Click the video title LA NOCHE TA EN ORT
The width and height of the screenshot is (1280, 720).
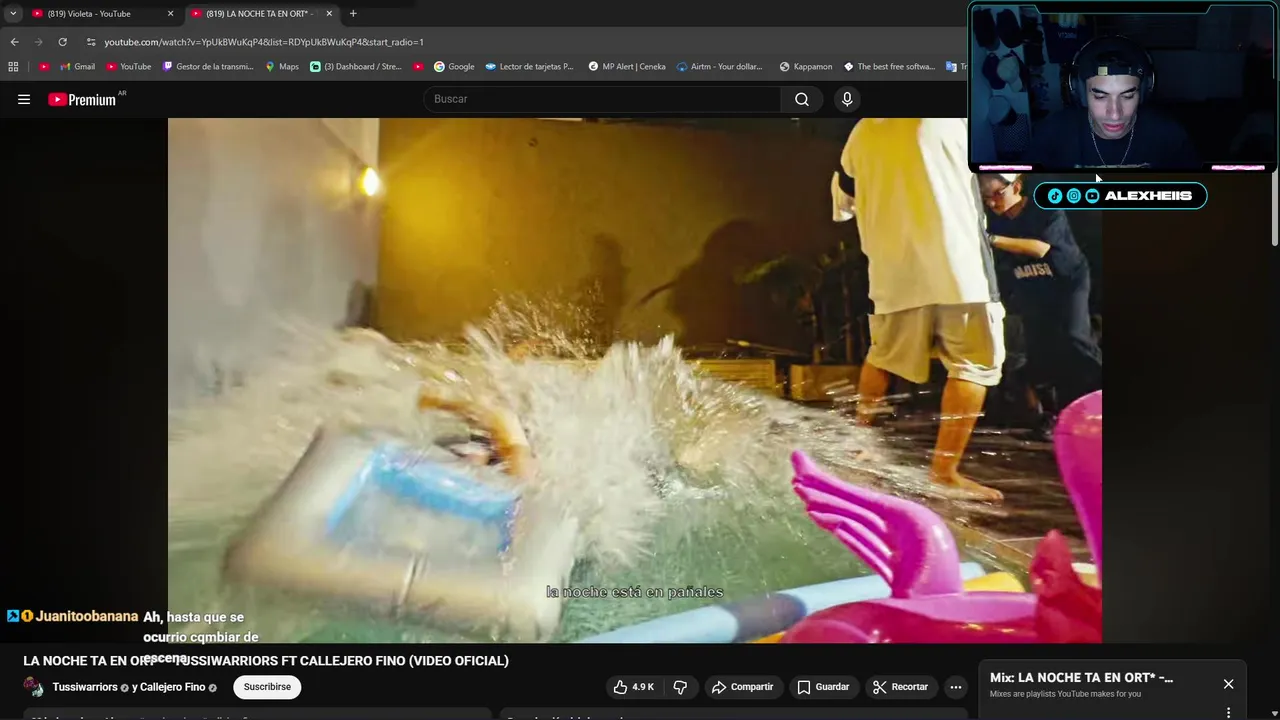click(x=266, y=661)
